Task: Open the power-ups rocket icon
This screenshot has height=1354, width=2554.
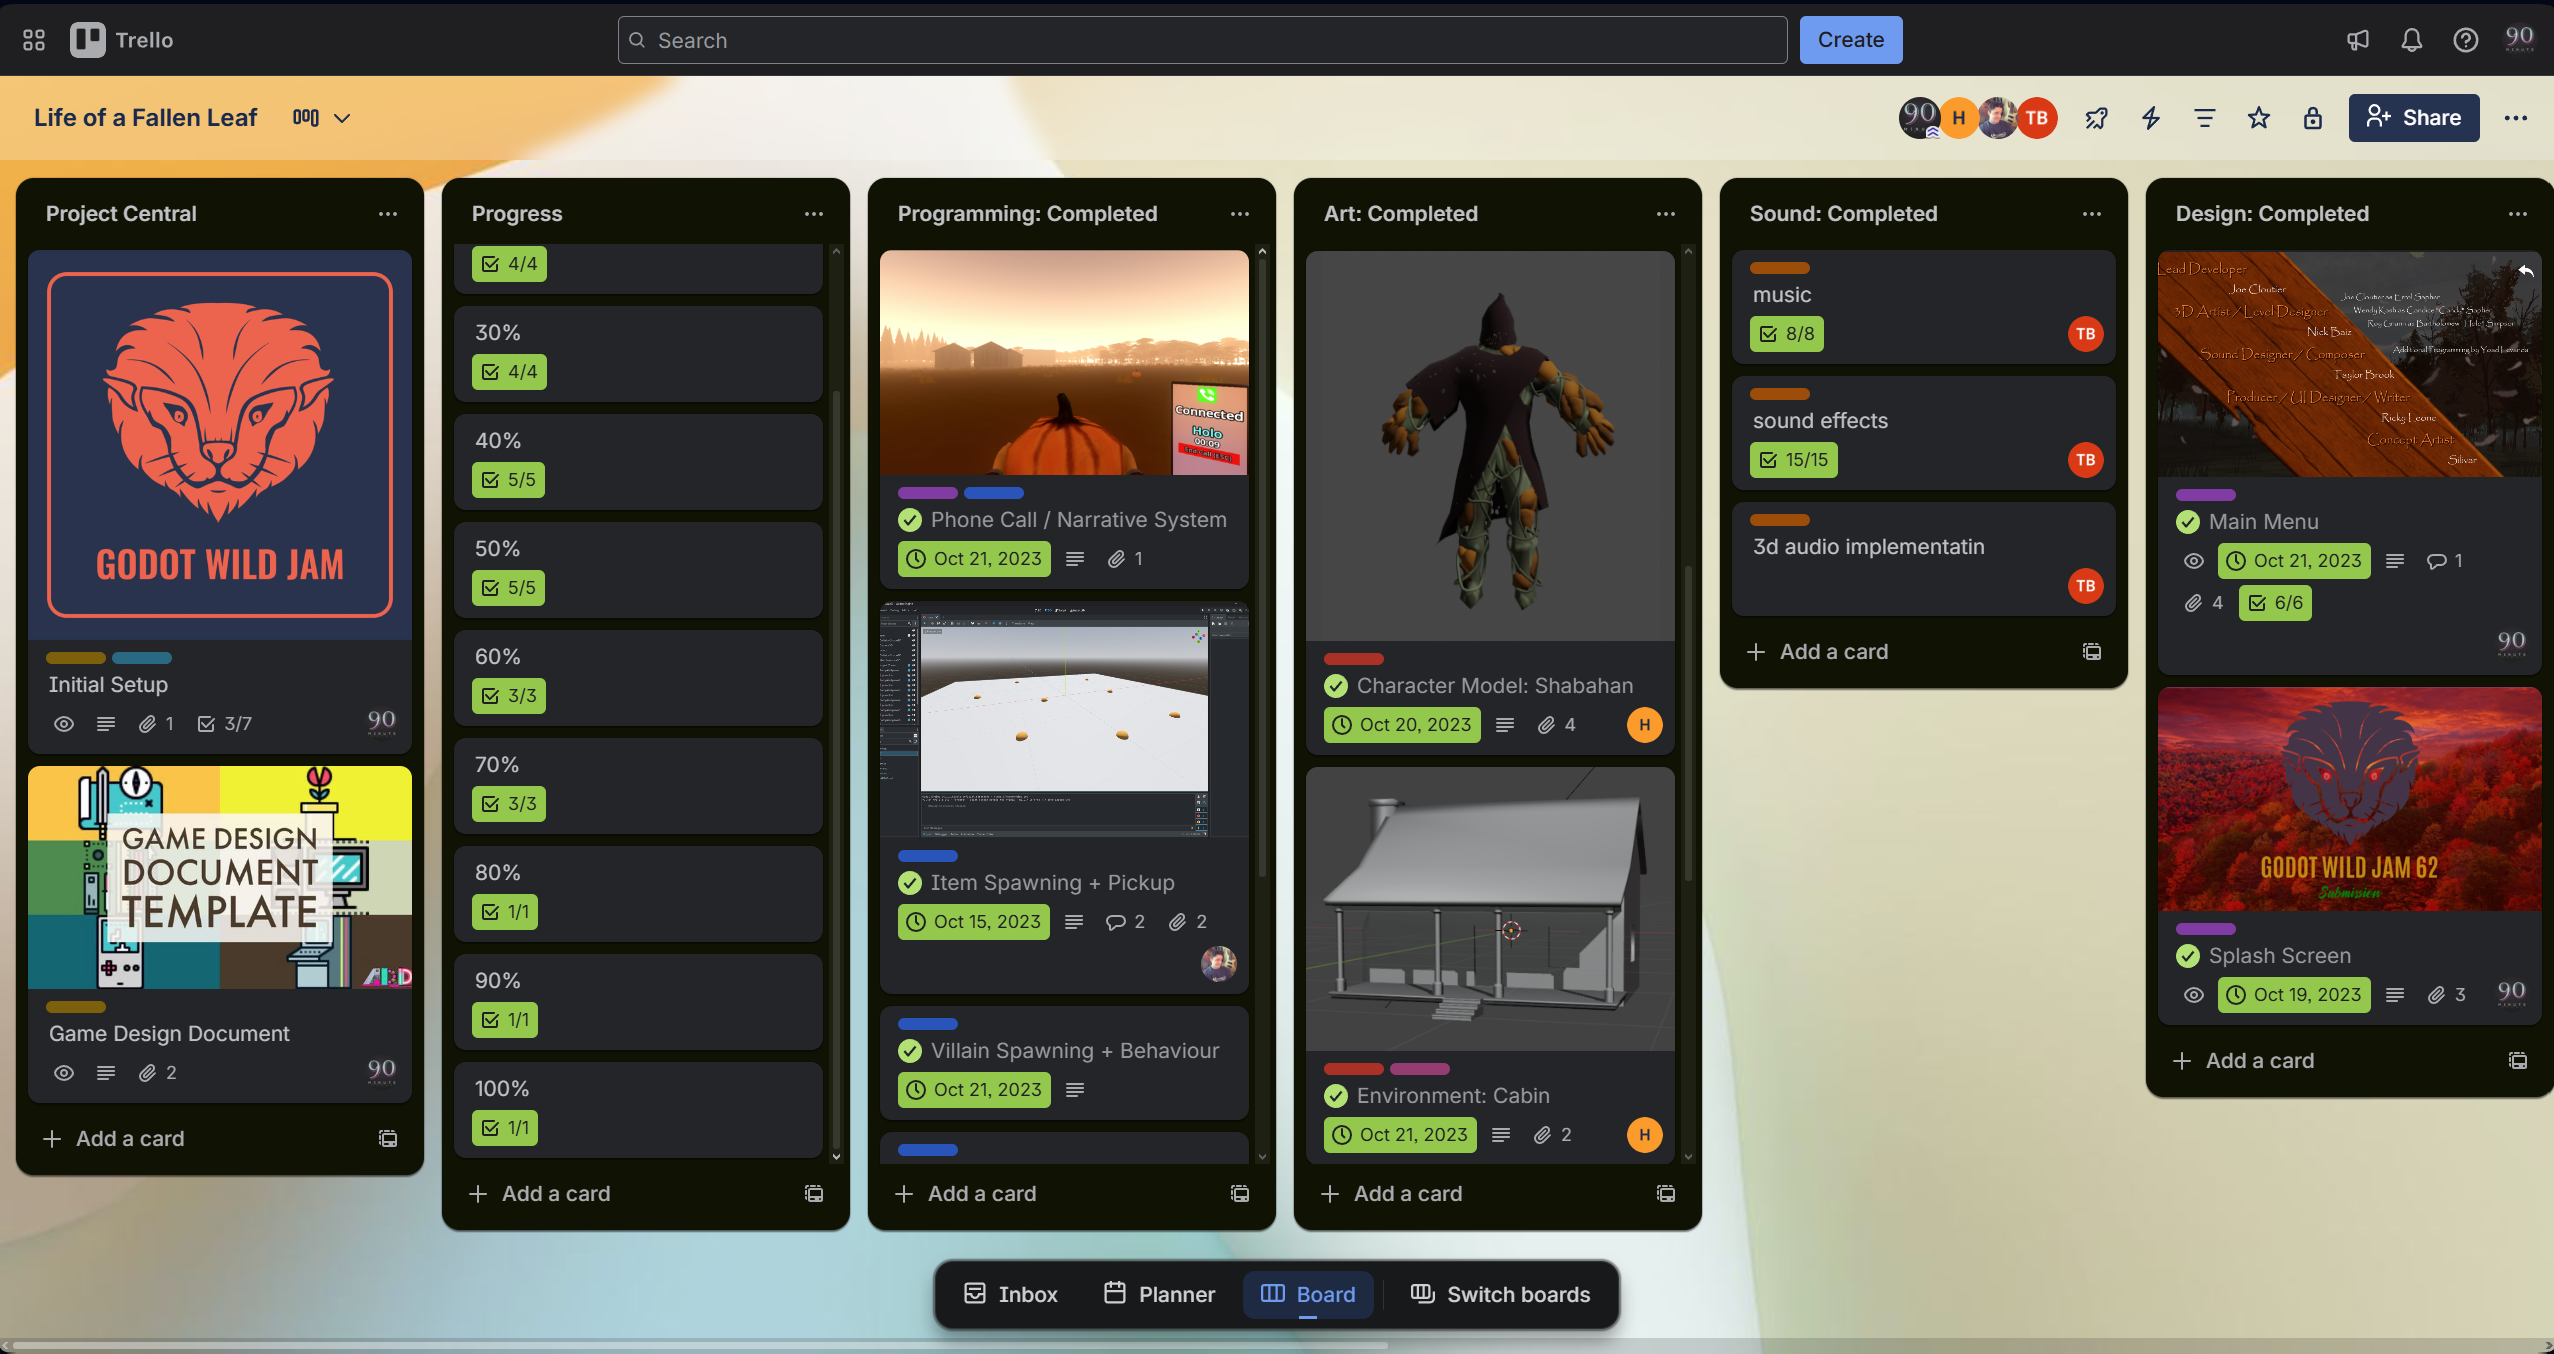Action: [2096, 118]
